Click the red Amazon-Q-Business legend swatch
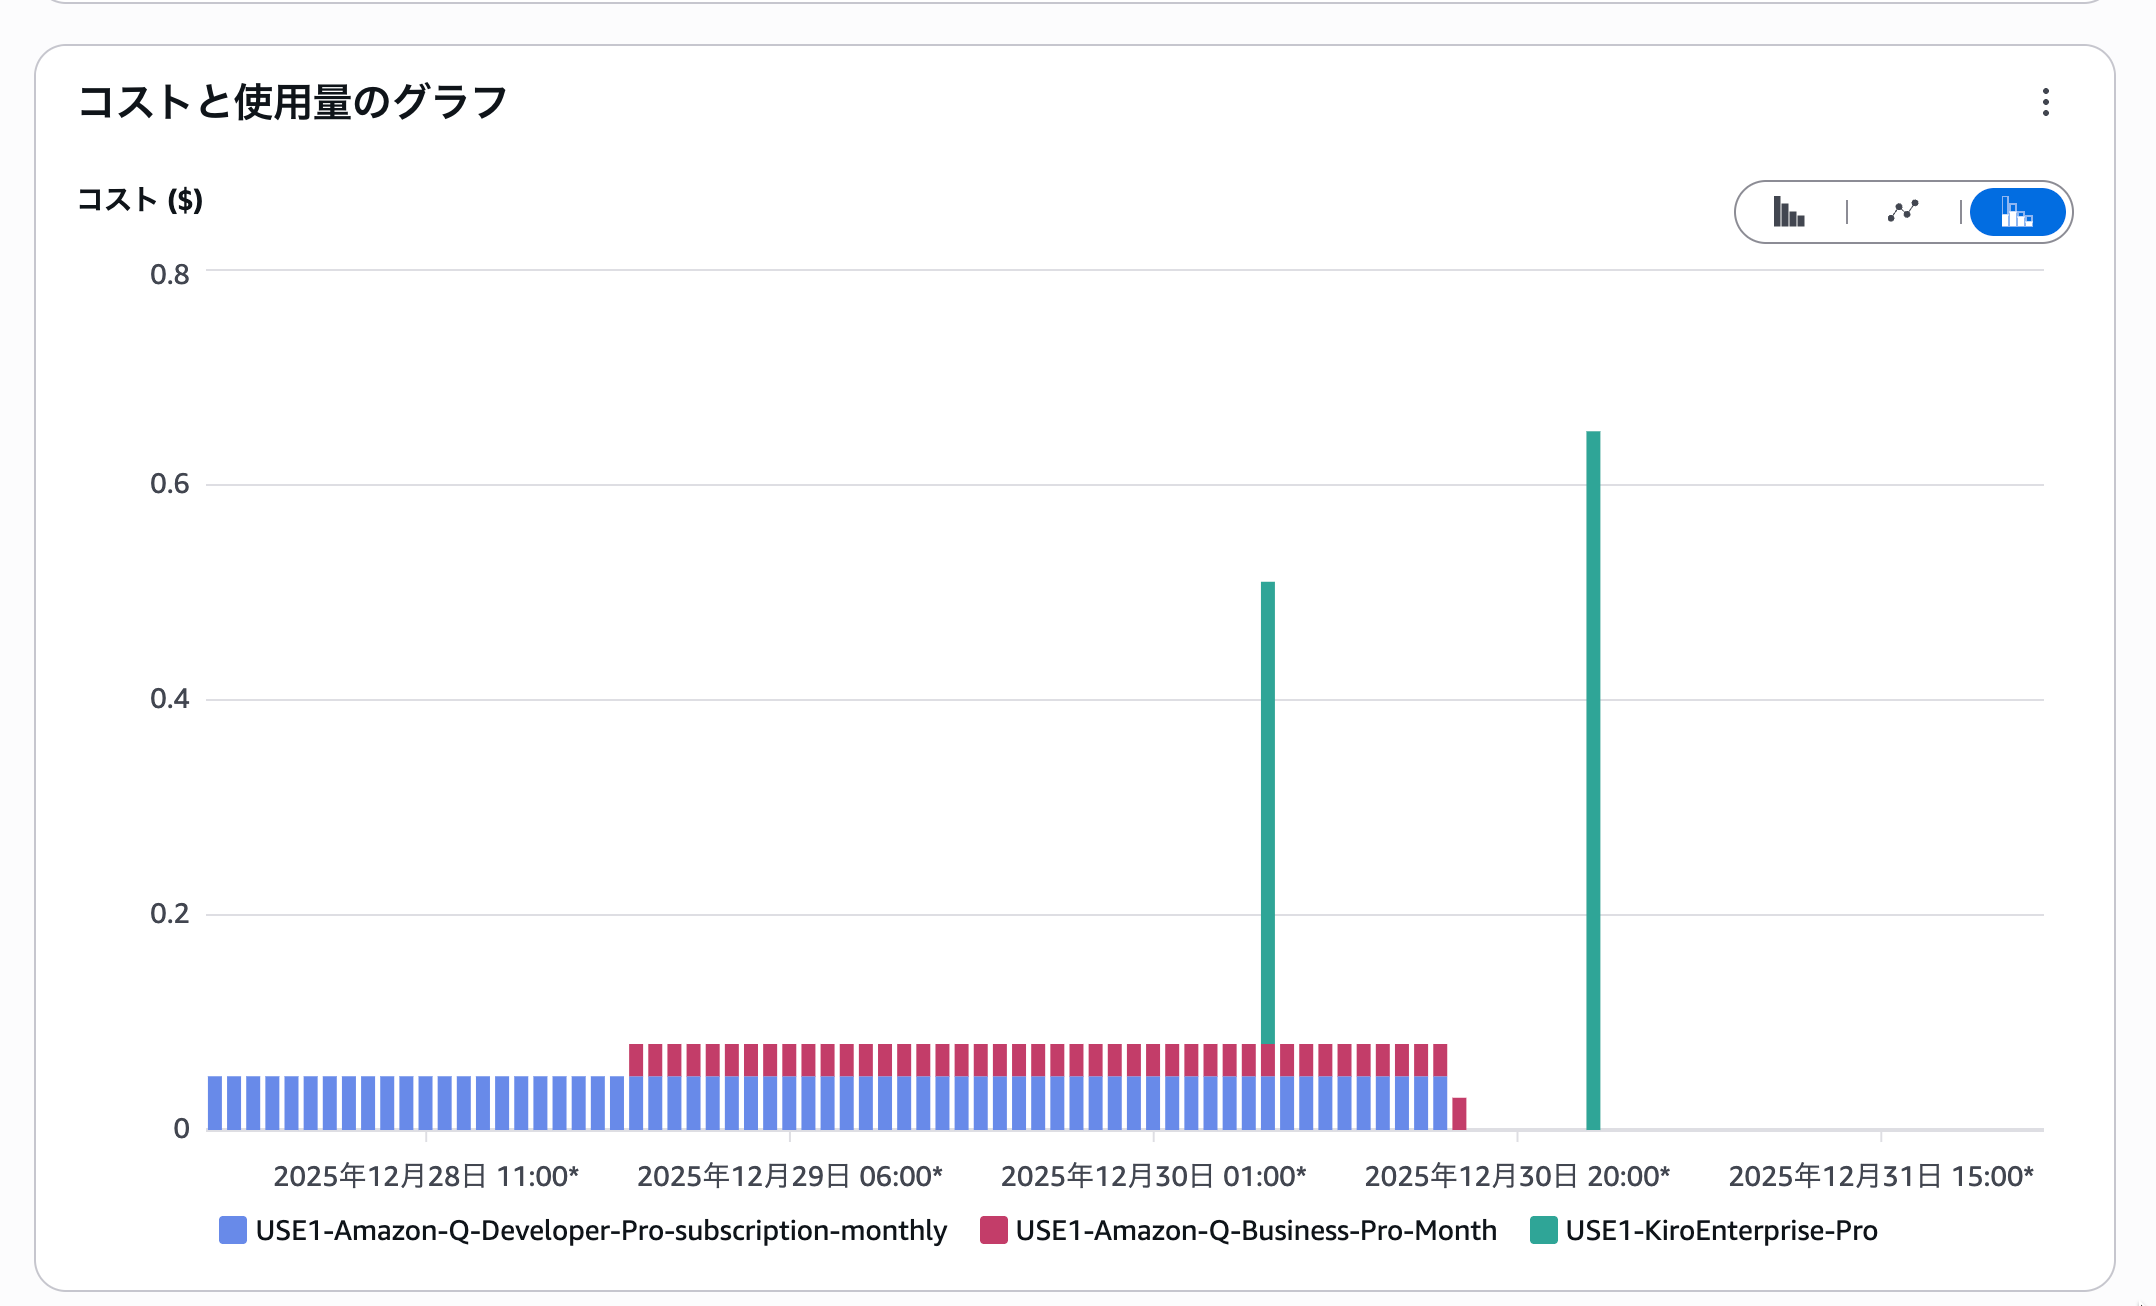The width and height of the screenshot is (2156, 1306). 993,1230
